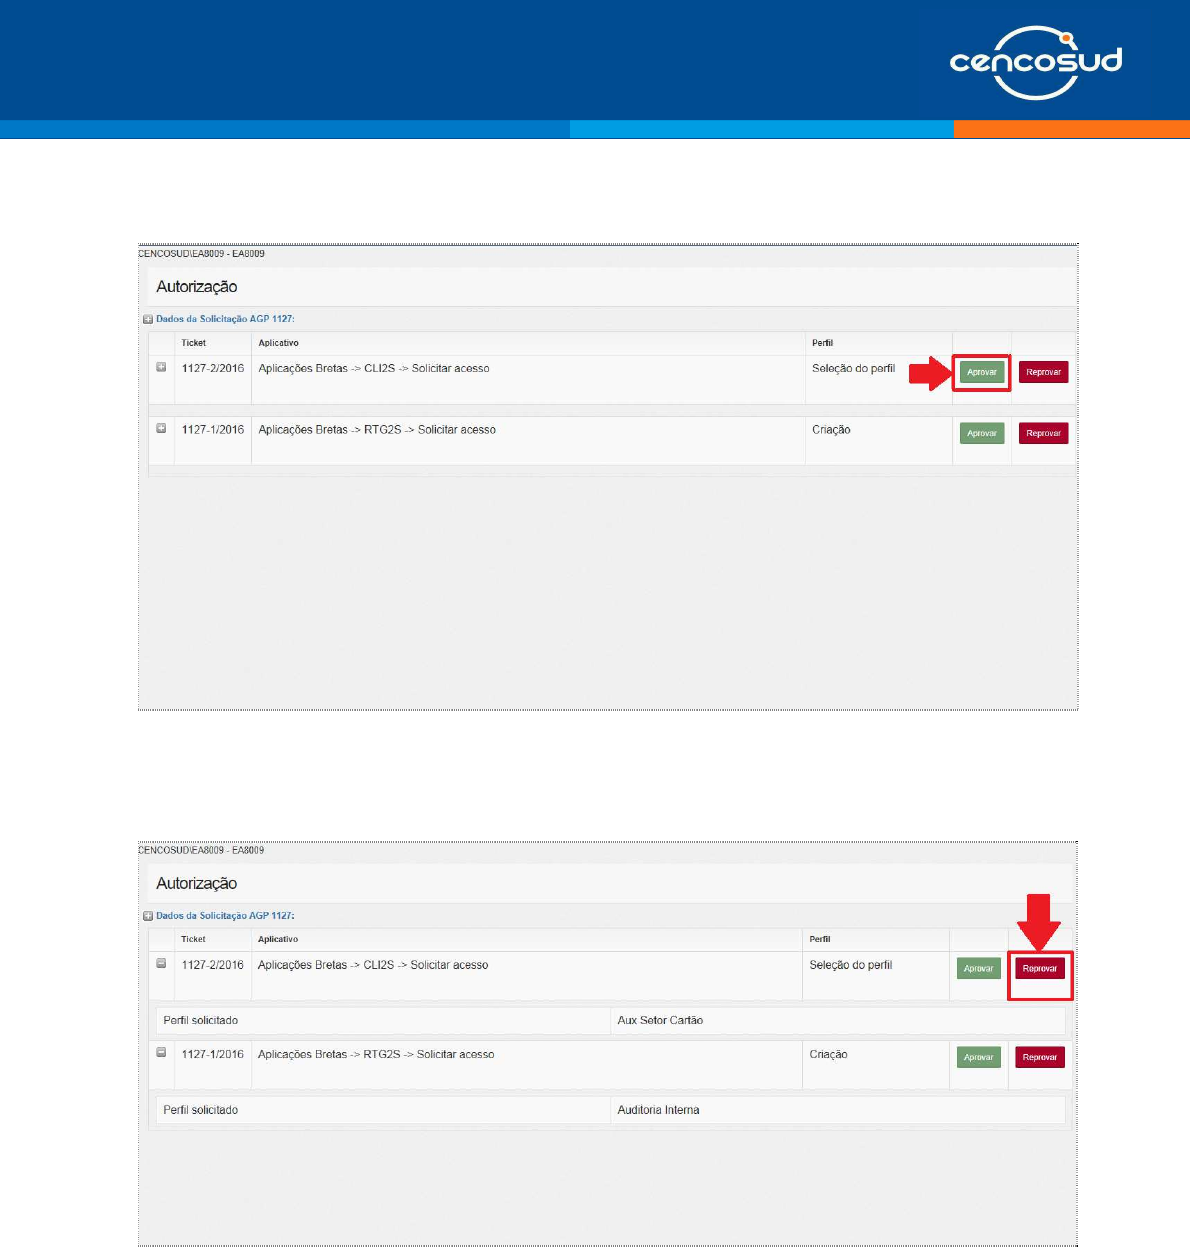The image size is (1190, 1247).
Task: Select 'Auditoria Interna' profile value
Action: pyautogui.click(x=658, y=1110)
